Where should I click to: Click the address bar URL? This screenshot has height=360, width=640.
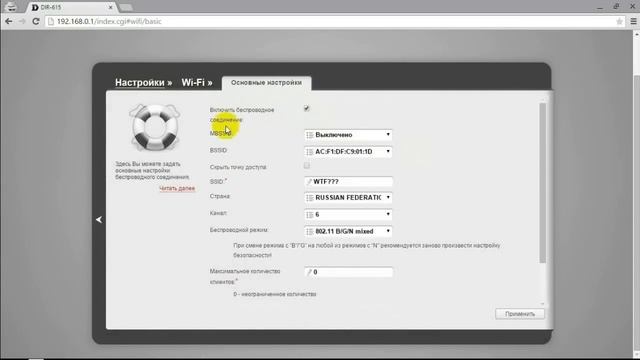click(x=109, y=21)
